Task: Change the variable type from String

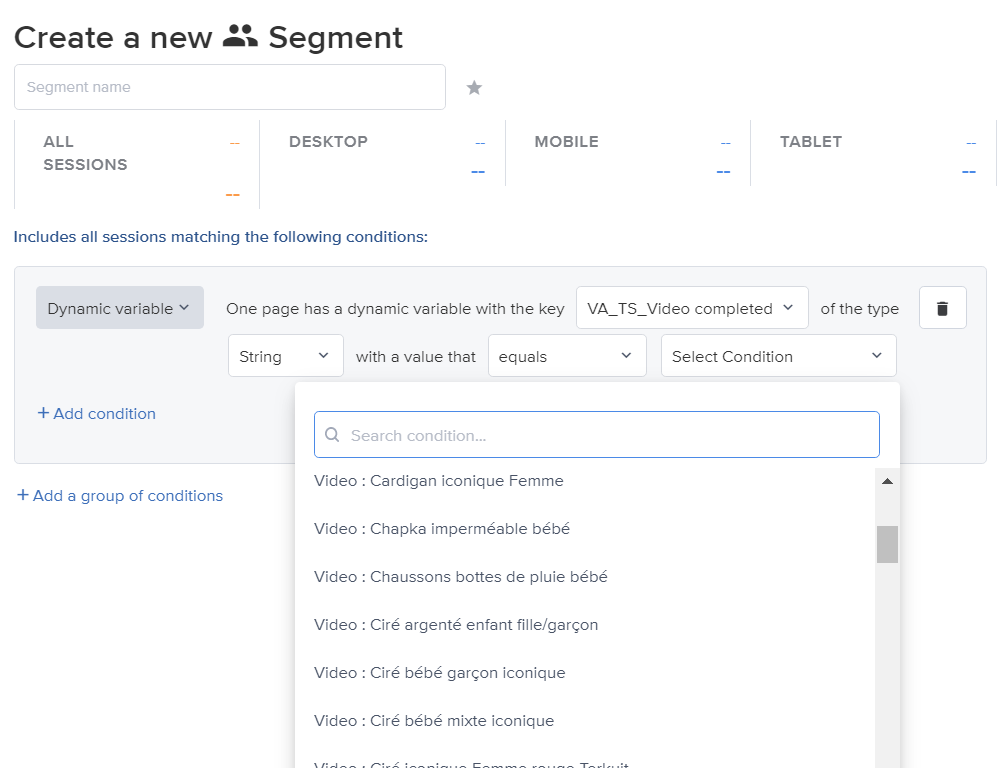Action: [x=285, y=355]
